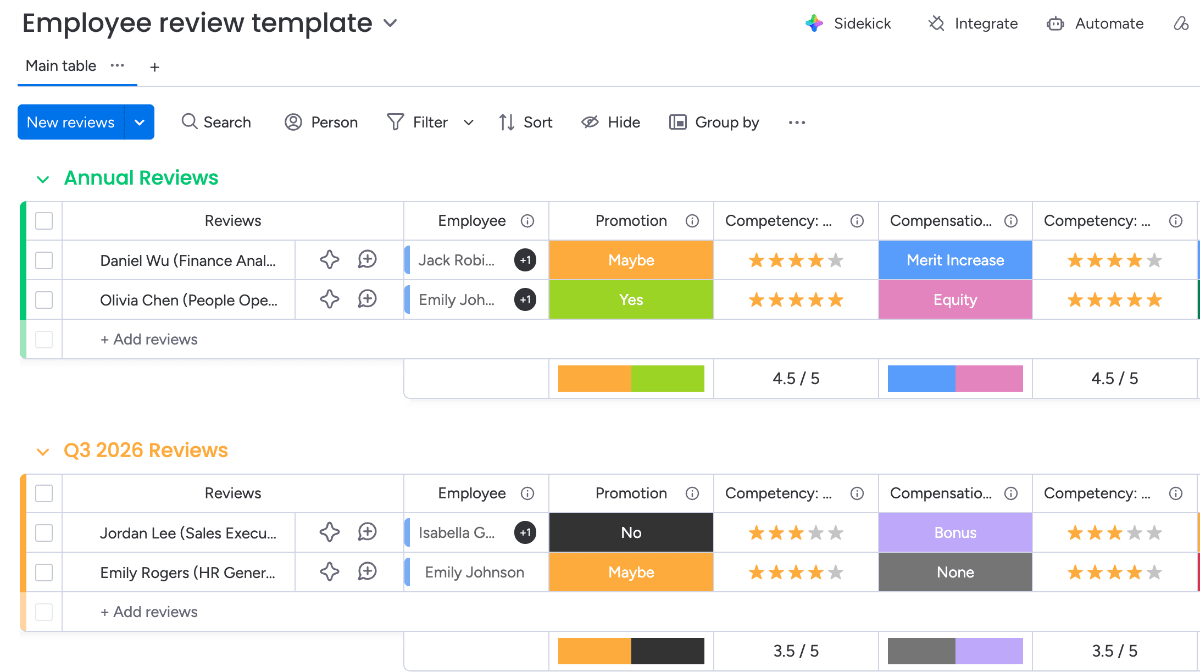Add reviews in Q3 2026 Reviews group
The height and width of the screenshot is (672, 1200).
click(x=149, y=612)
